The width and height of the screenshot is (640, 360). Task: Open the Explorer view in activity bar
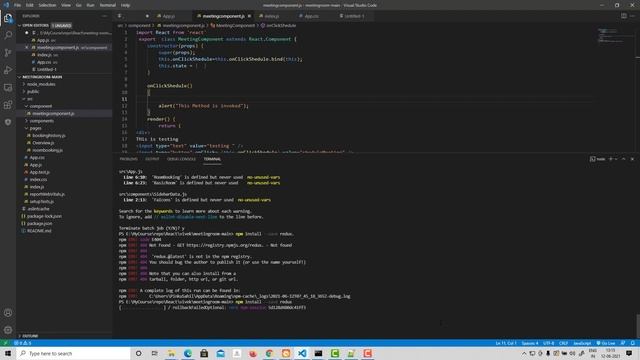click(8, 18)
